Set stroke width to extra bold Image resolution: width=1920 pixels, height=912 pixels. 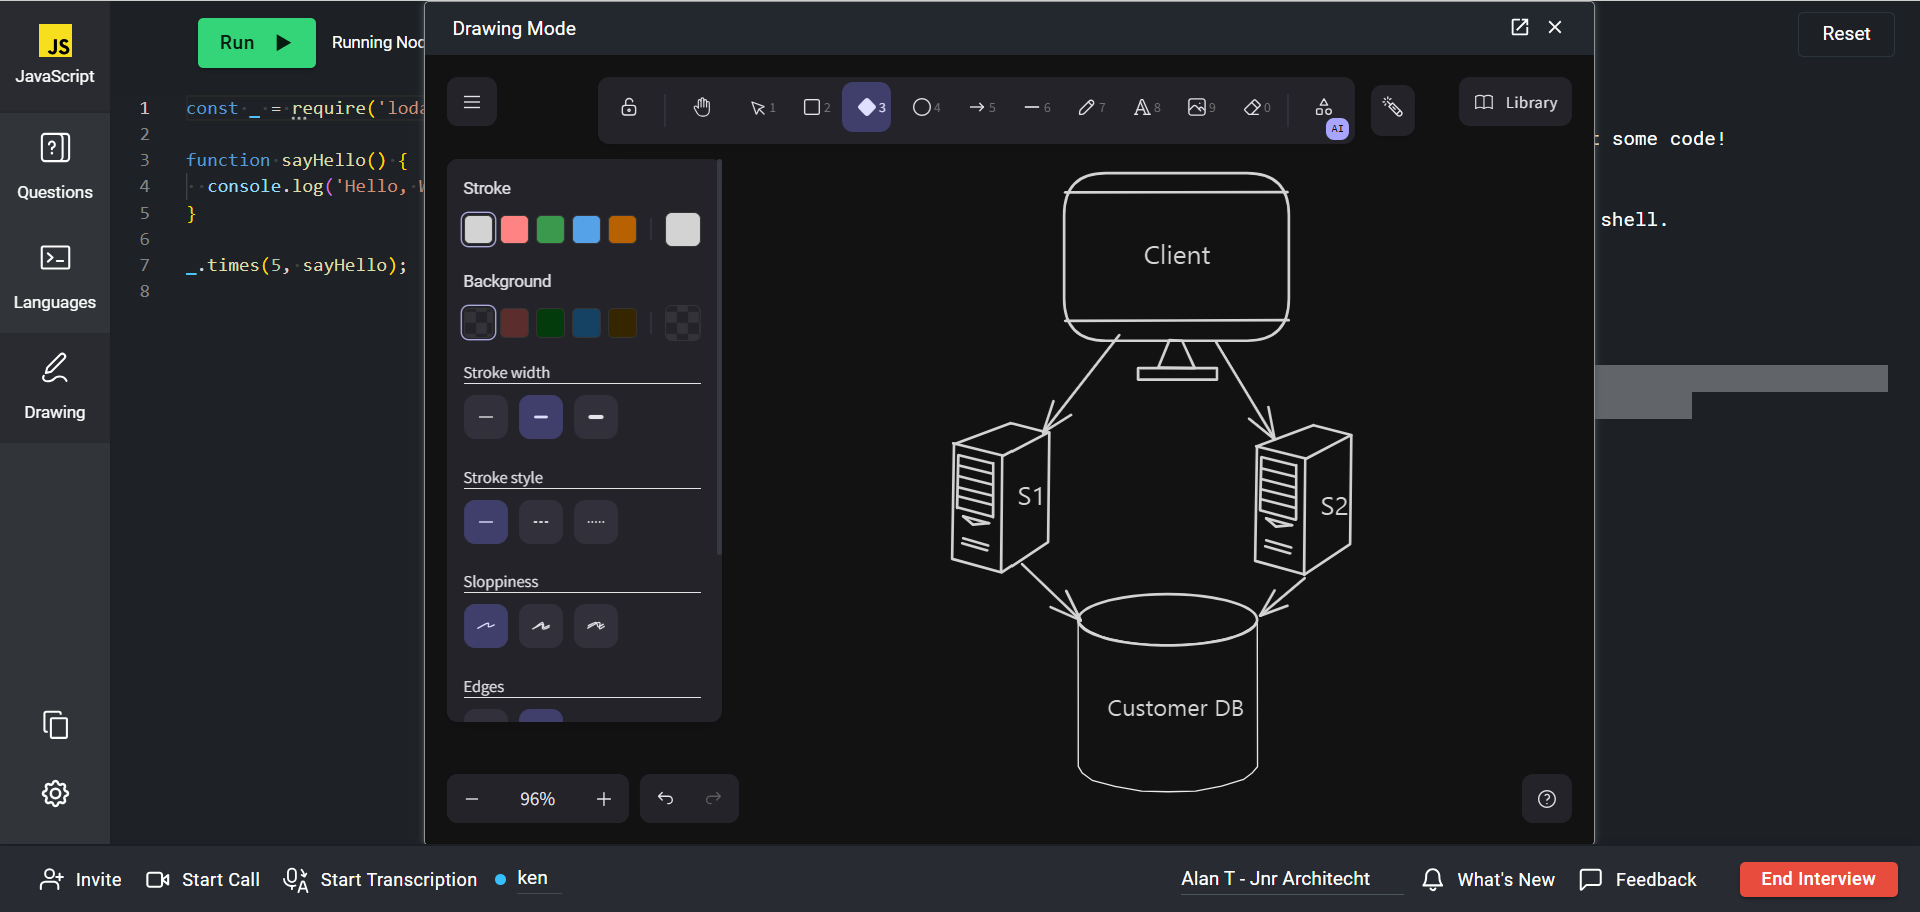(x=596, y=417)
